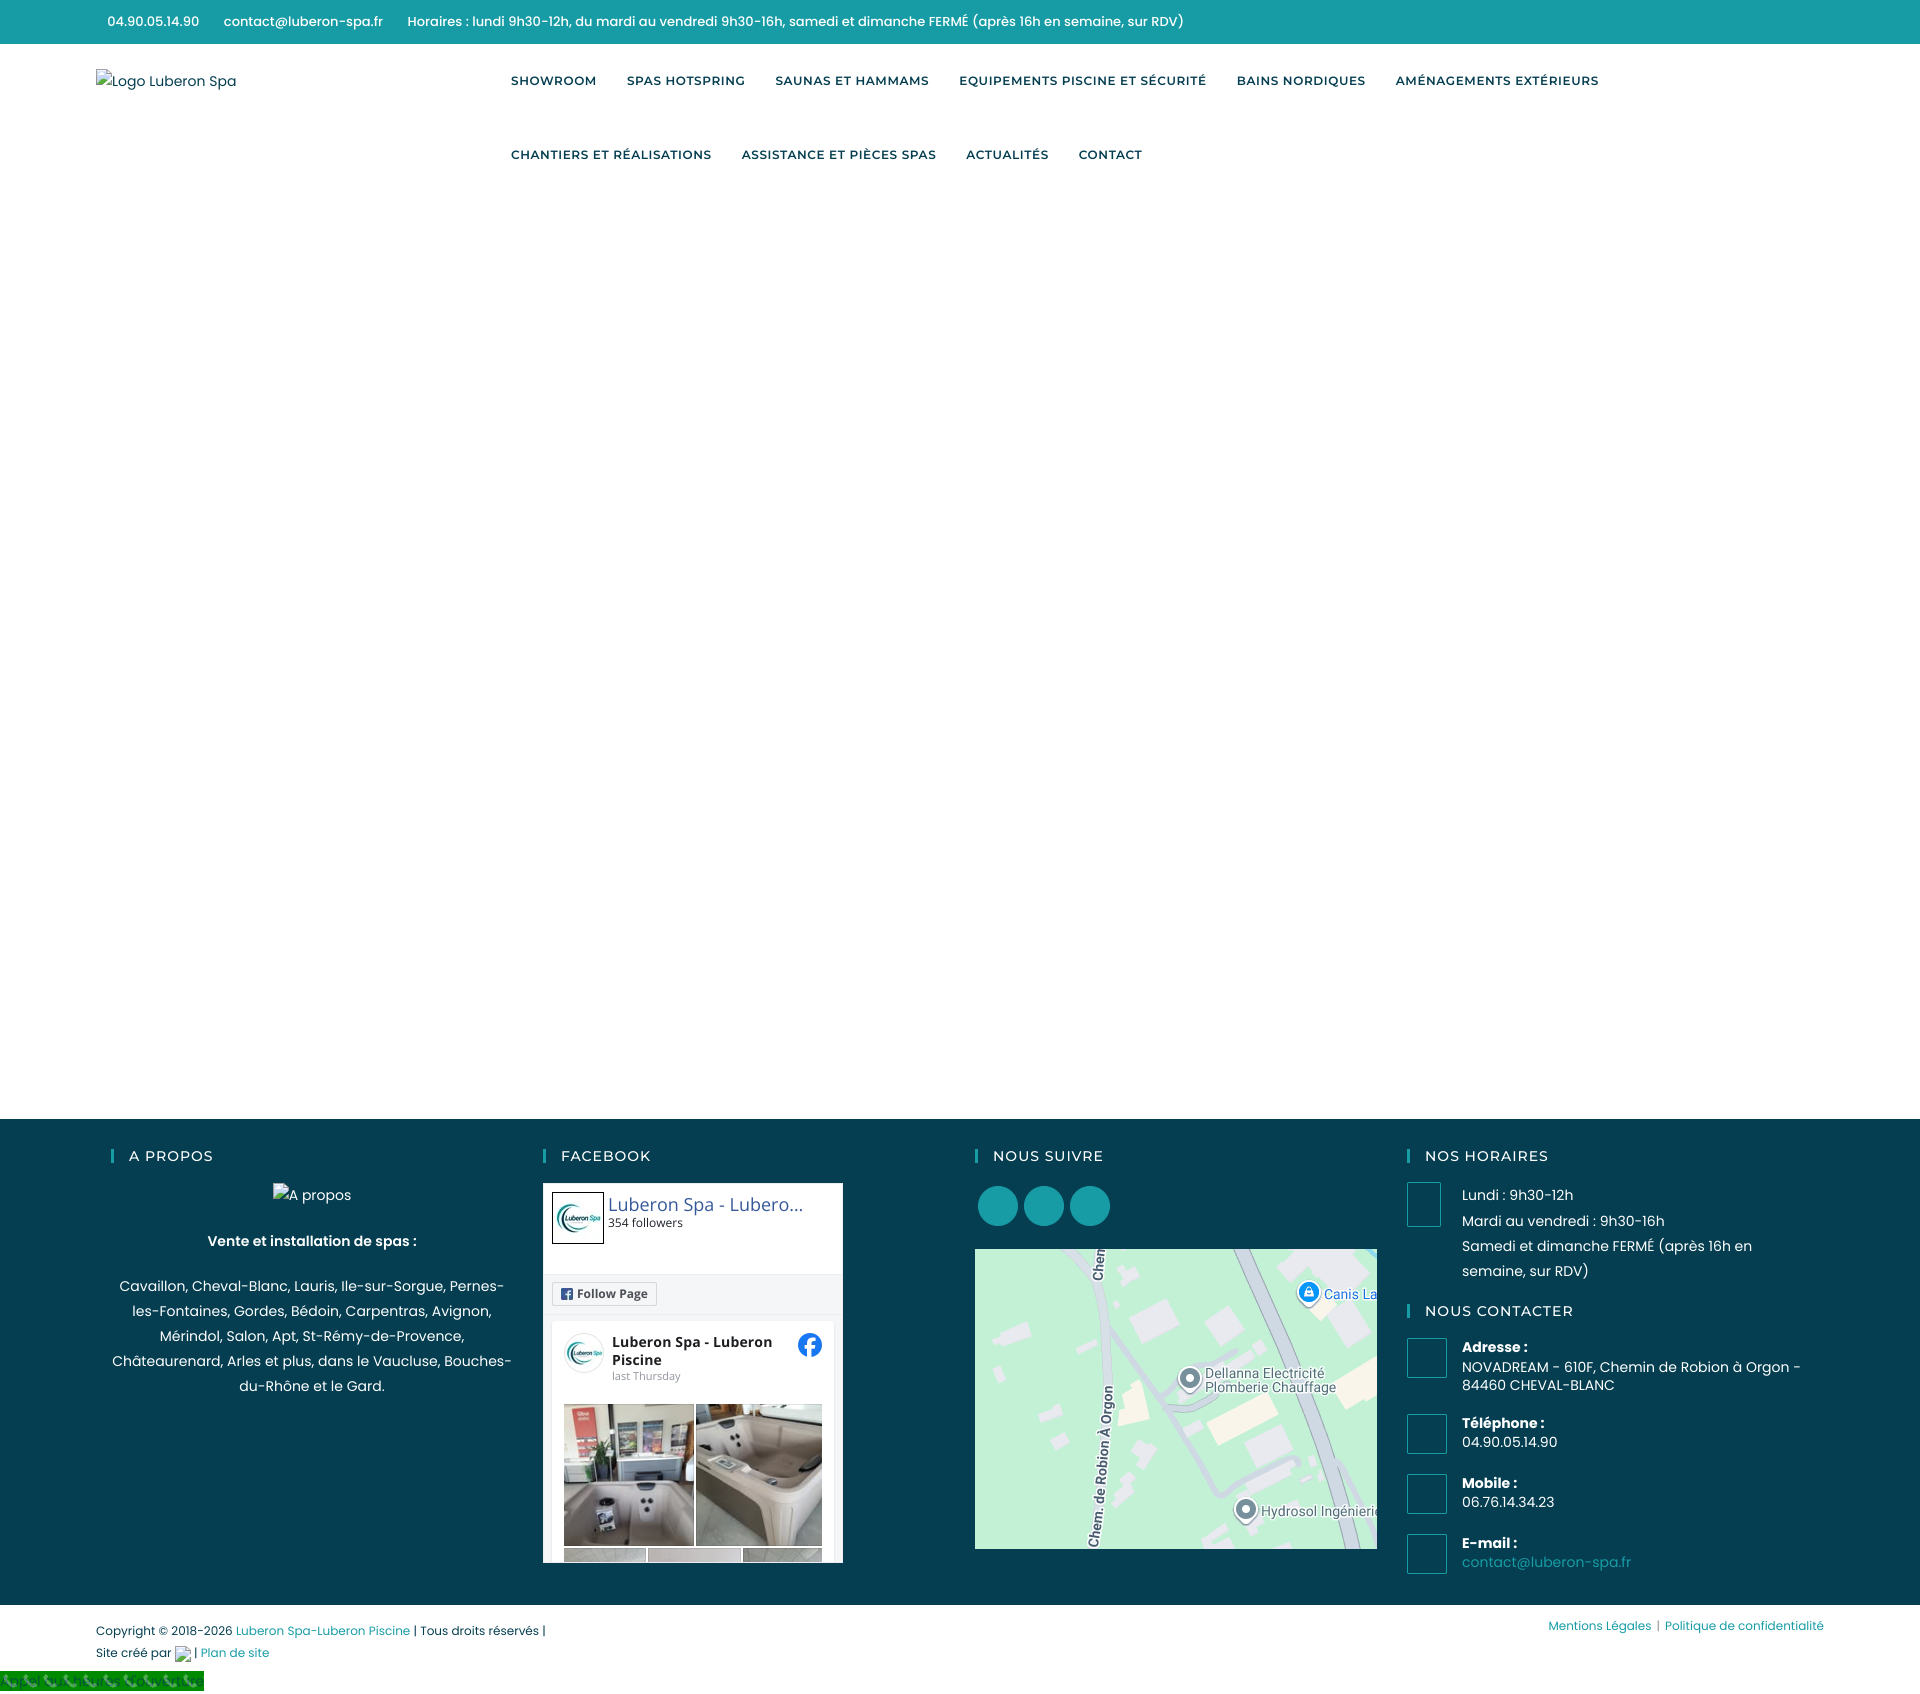The height and width of the screenshot is (1694, 1920).
Task: Open Aménagements Extérieurs menu item
Action: click(x=1497, y=81)
